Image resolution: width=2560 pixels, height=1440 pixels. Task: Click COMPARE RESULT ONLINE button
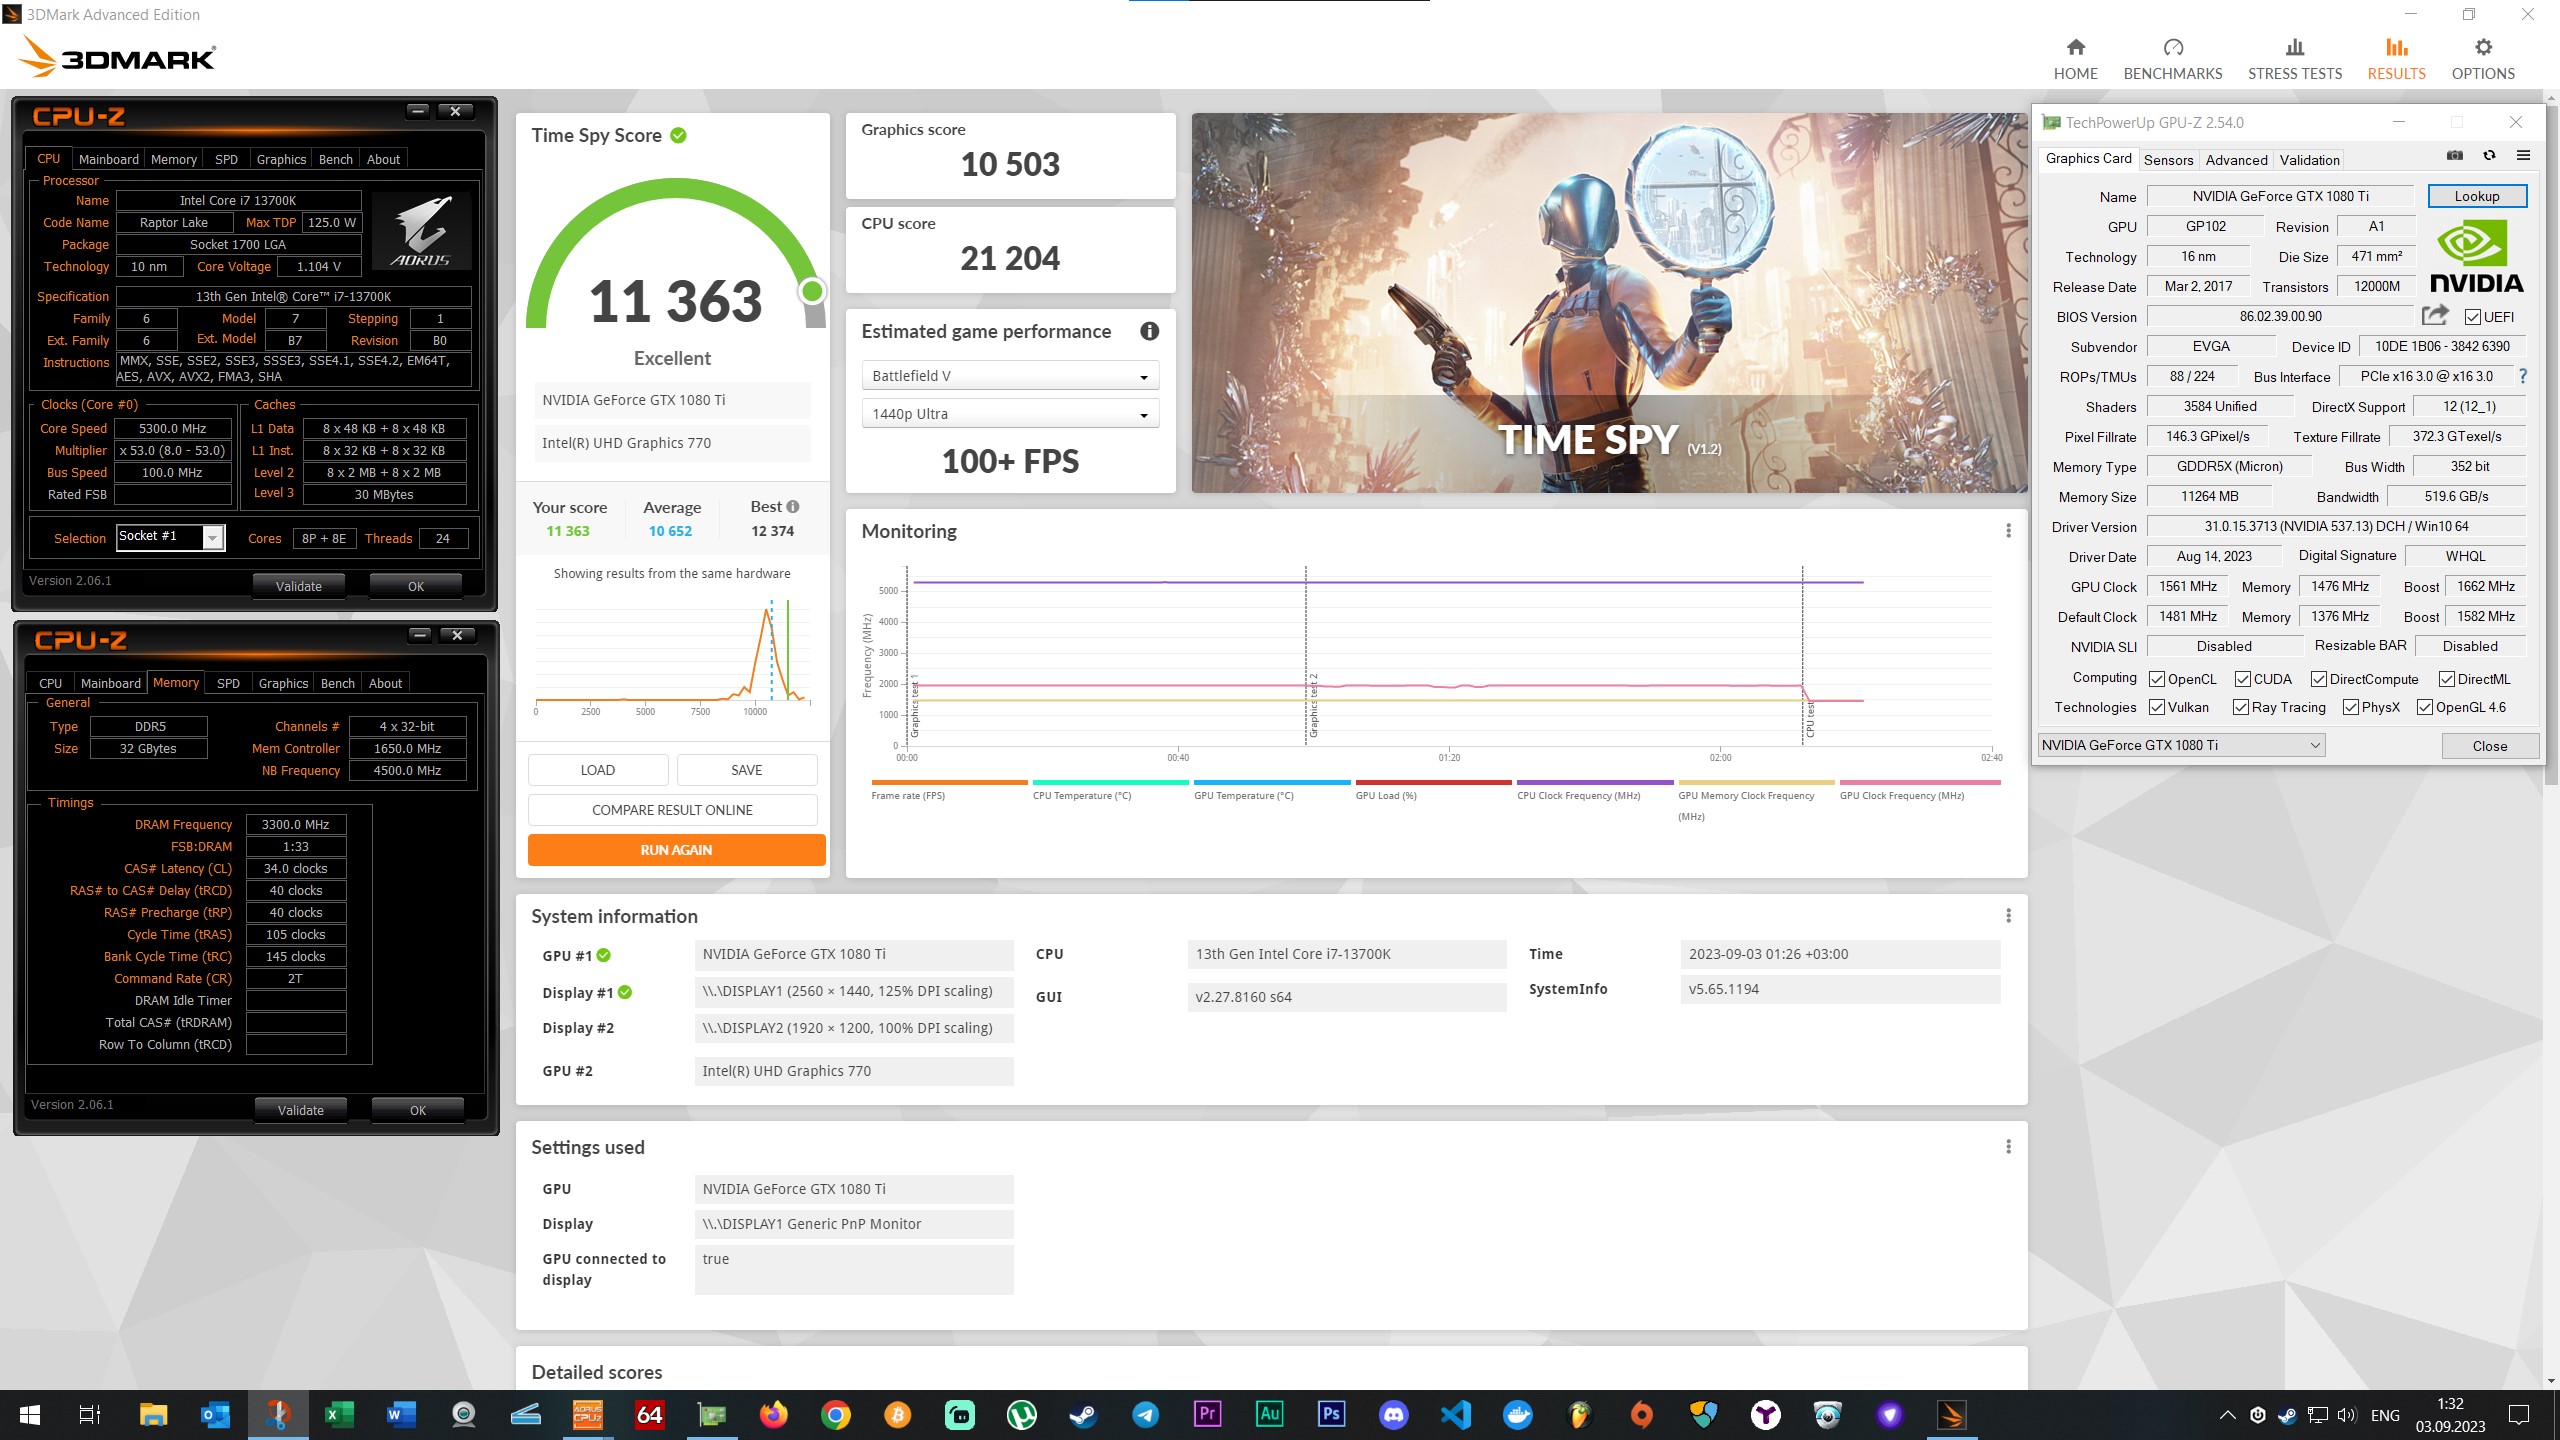672,810
